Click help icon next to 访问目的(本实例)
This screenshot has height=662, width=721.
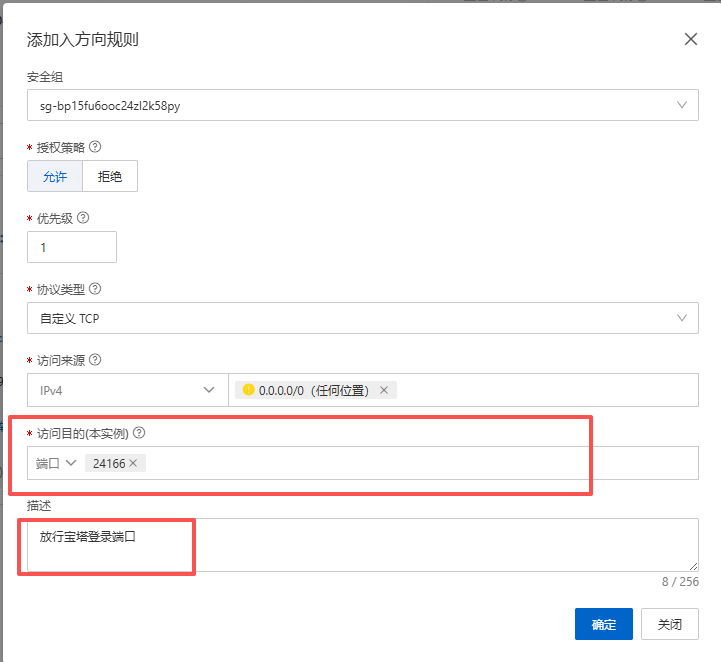pyautogui.click(x=139, y=433)
